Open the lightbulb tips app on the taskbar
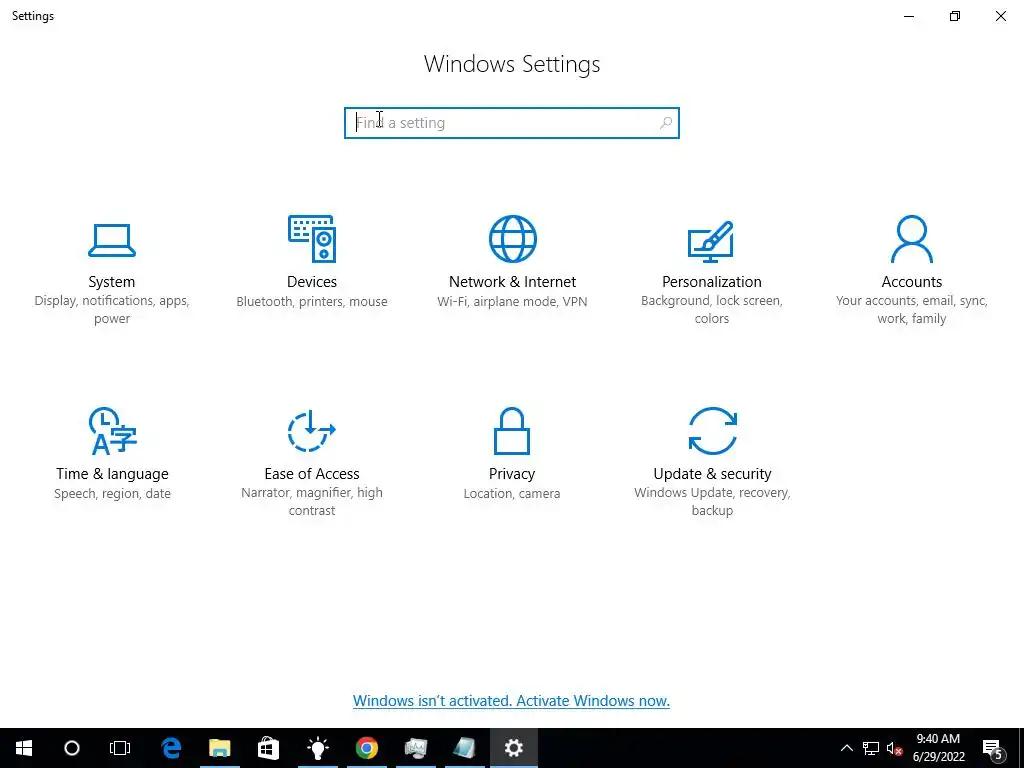Image resolution: width=1024 pixels, height=768 pixels. [317, 748]
